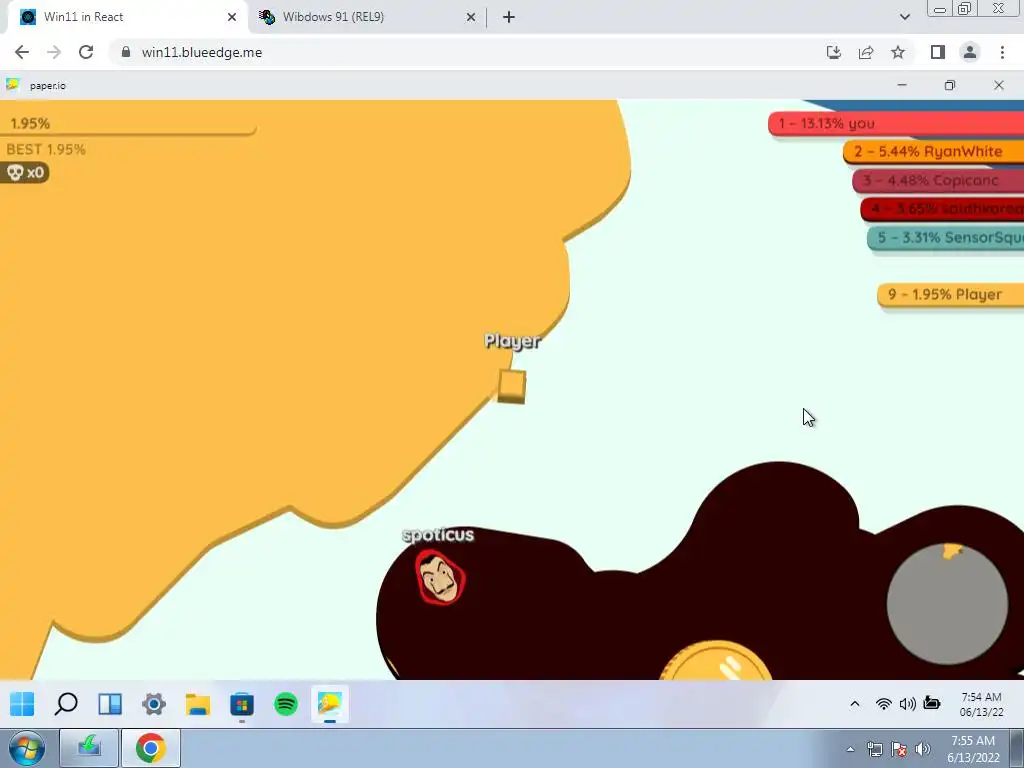The height and width of the screenshot is (768, 1024).
Task: Open the Chrome profile avatar
Action: [970, 52]
